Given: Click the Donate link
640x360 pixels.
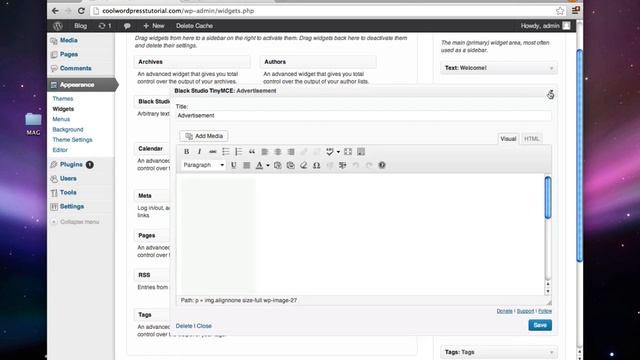Looking at the screenshot, I should coord(504,311).
